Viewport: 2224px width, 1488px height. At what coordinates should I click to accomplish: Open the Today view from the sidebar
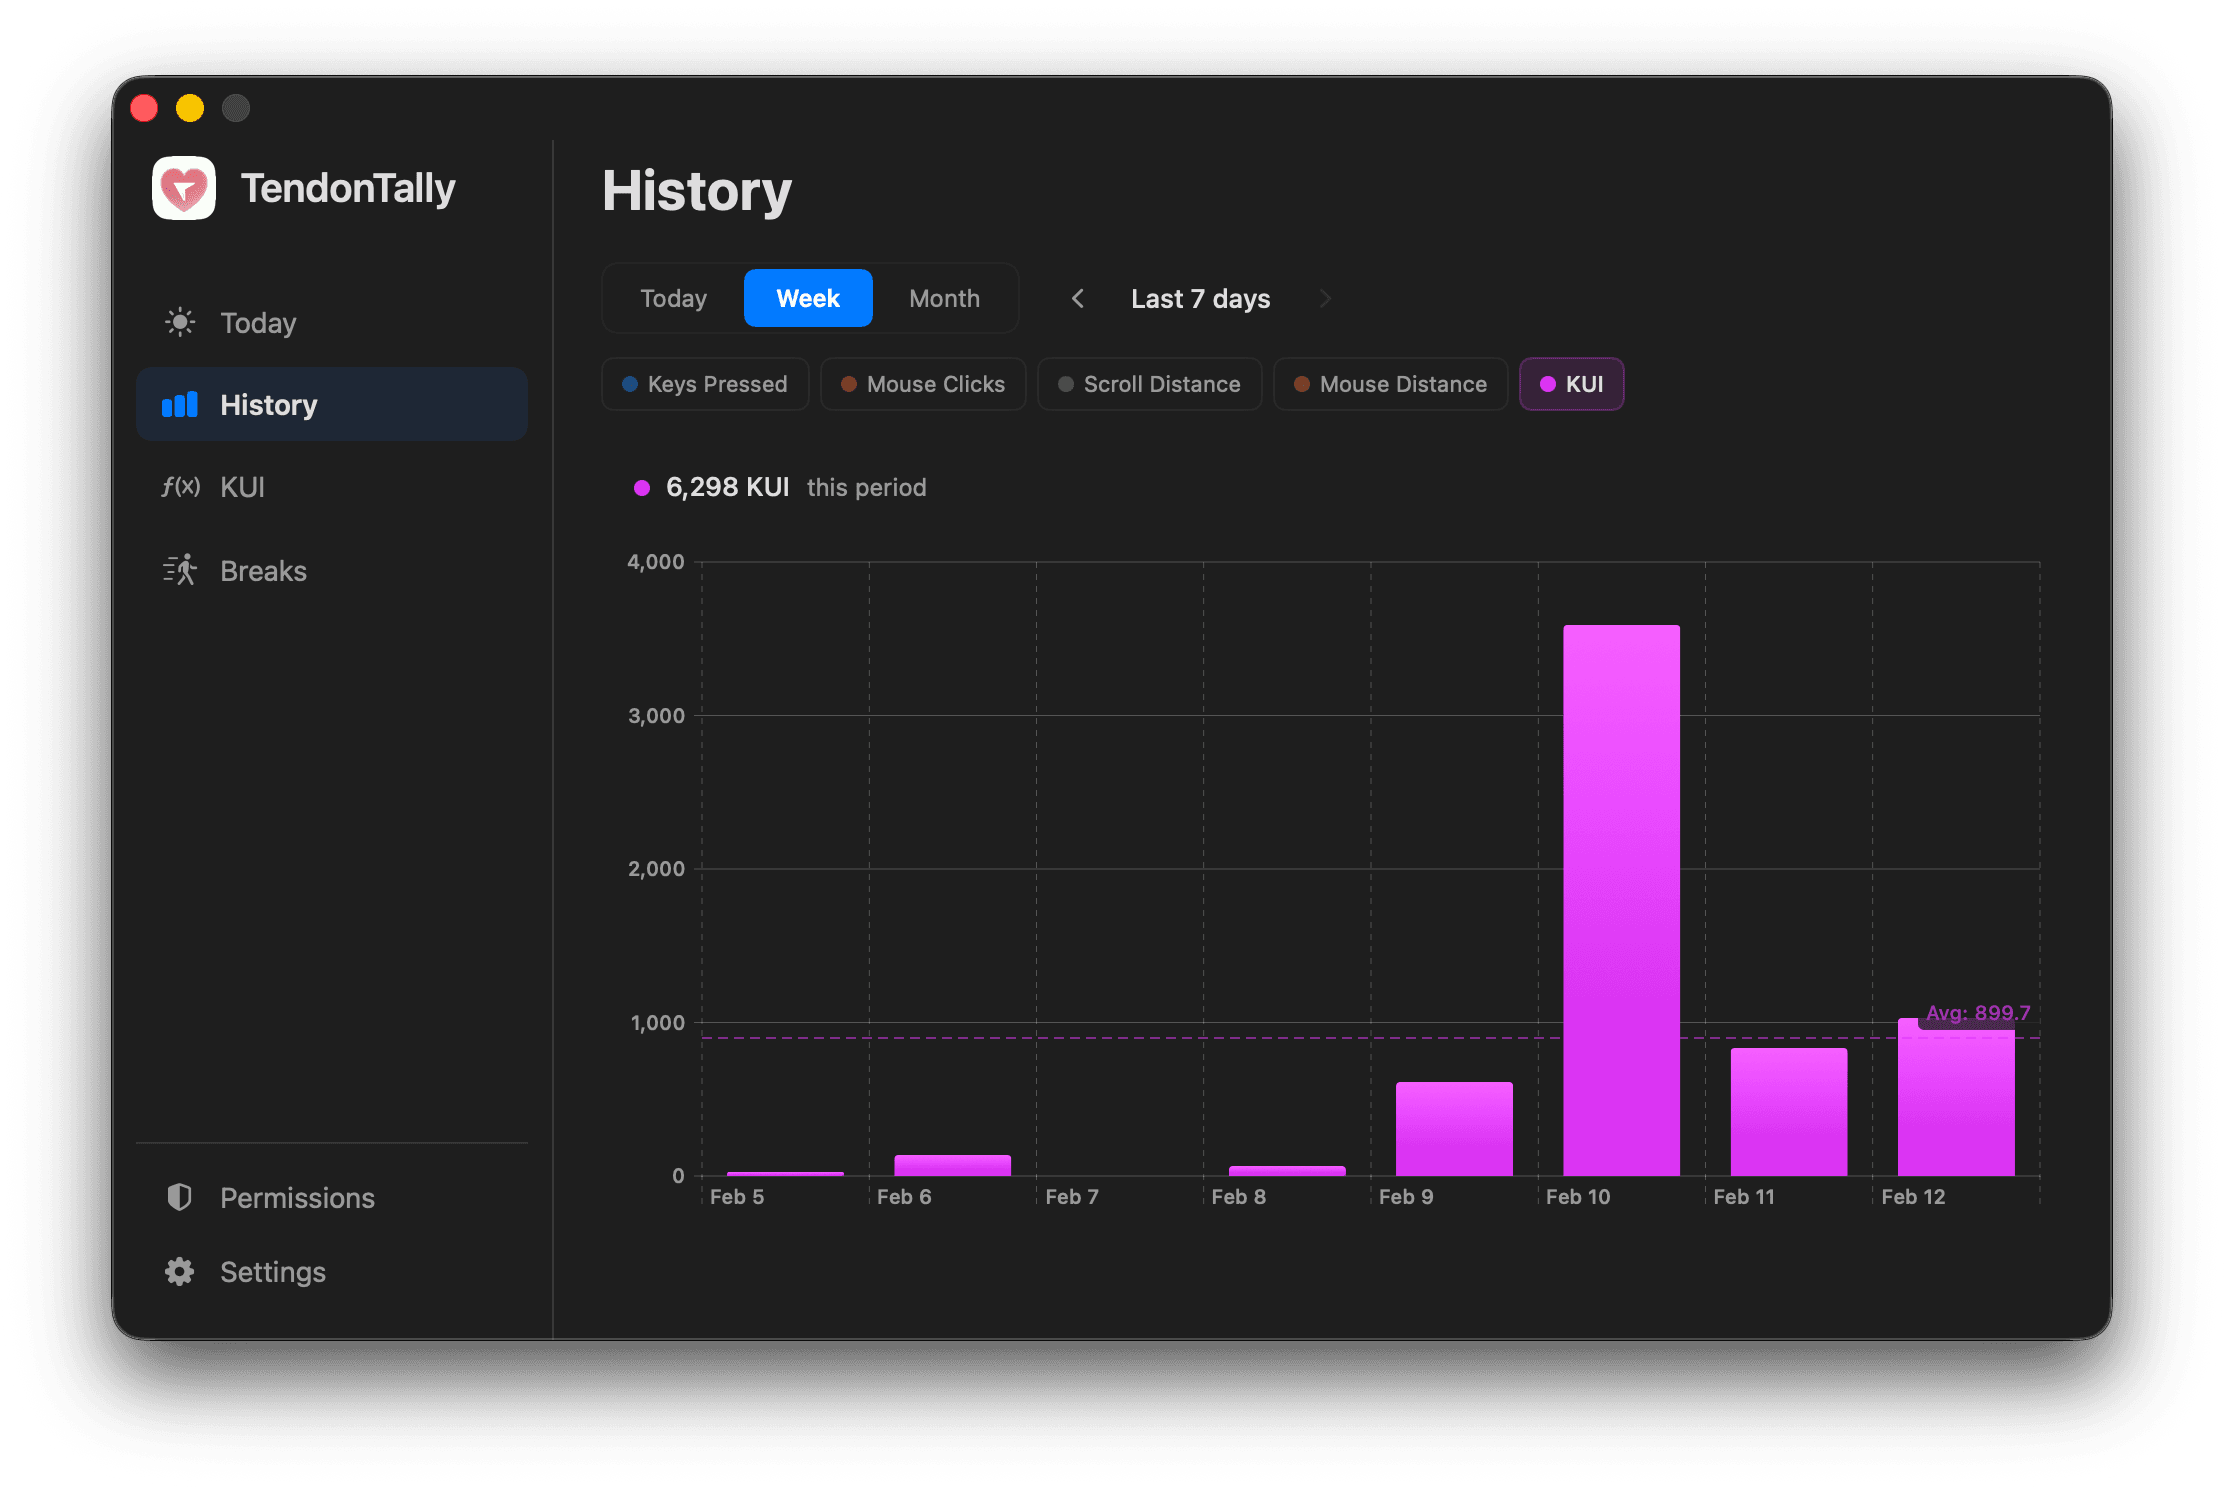click(256, 322)
